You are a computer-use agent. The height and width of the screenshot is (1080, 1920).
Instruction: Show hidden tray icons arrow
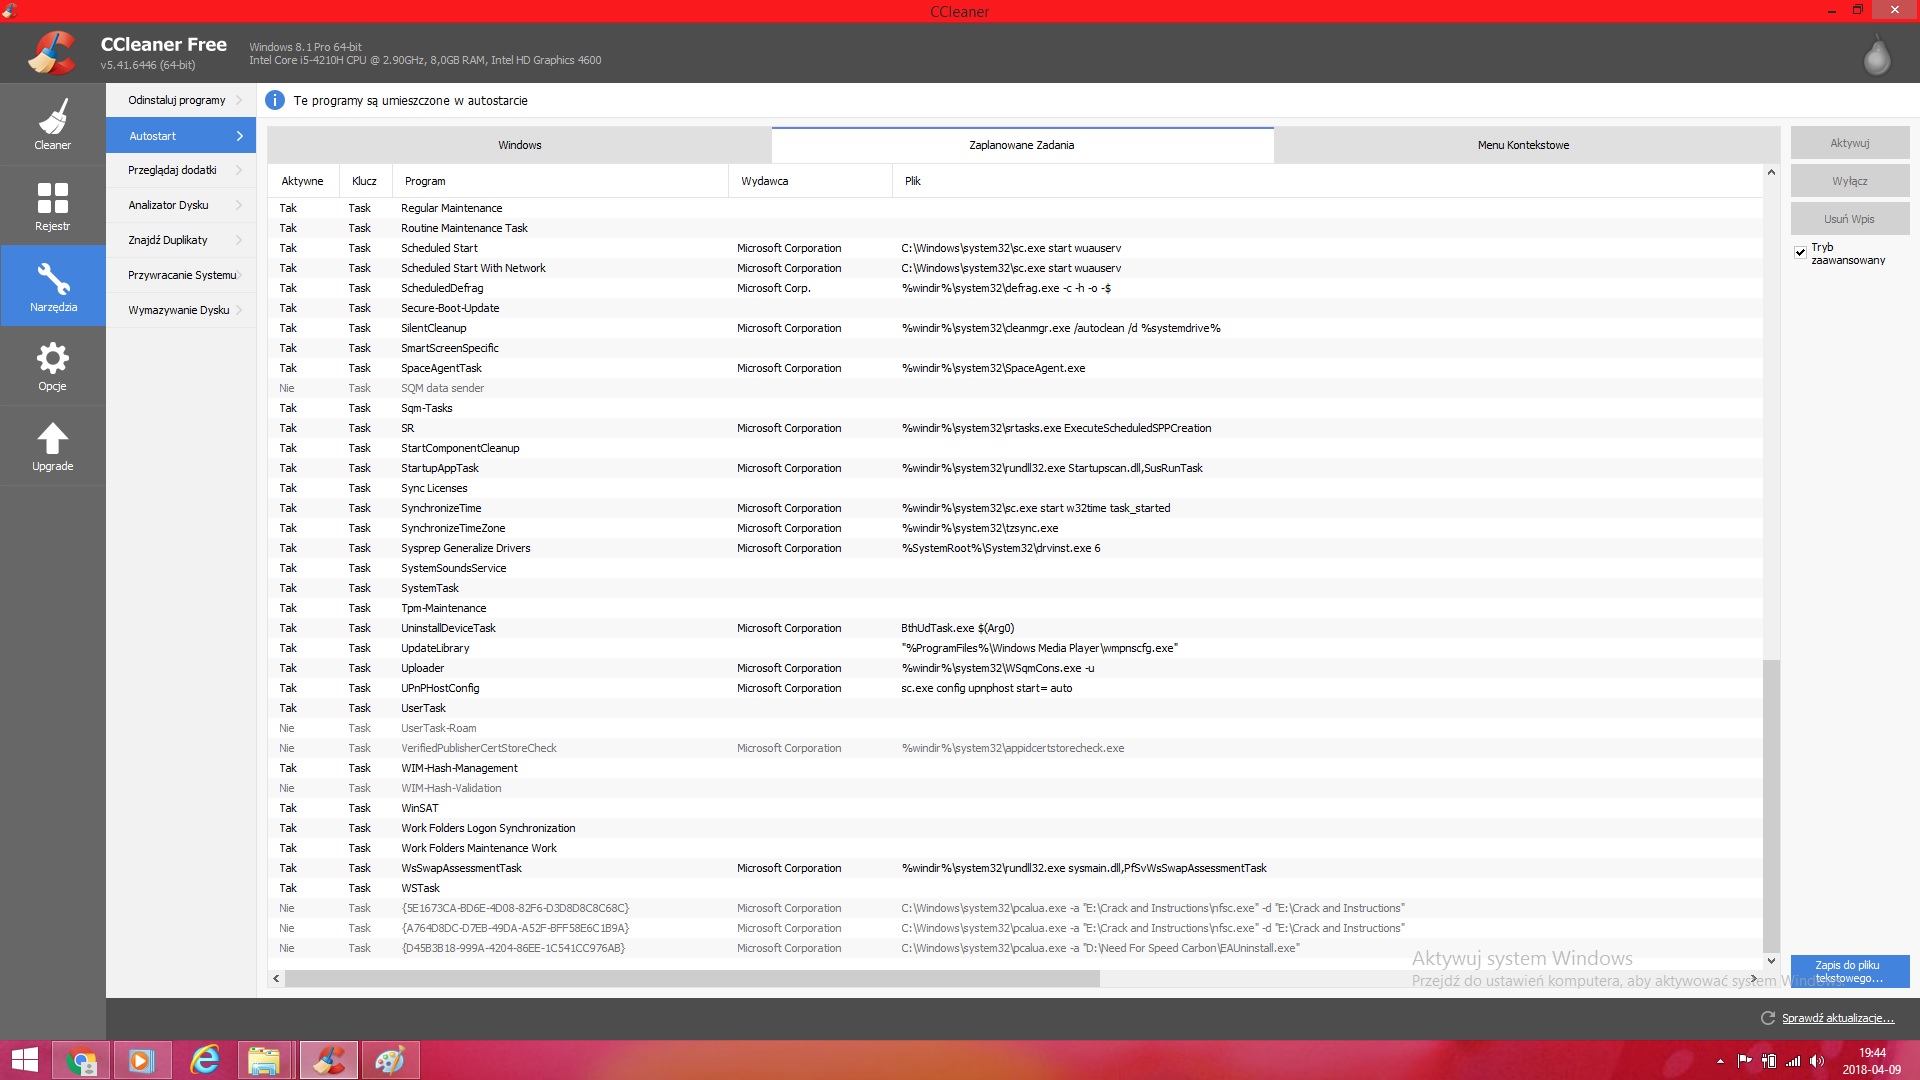click(1720, 1061)
